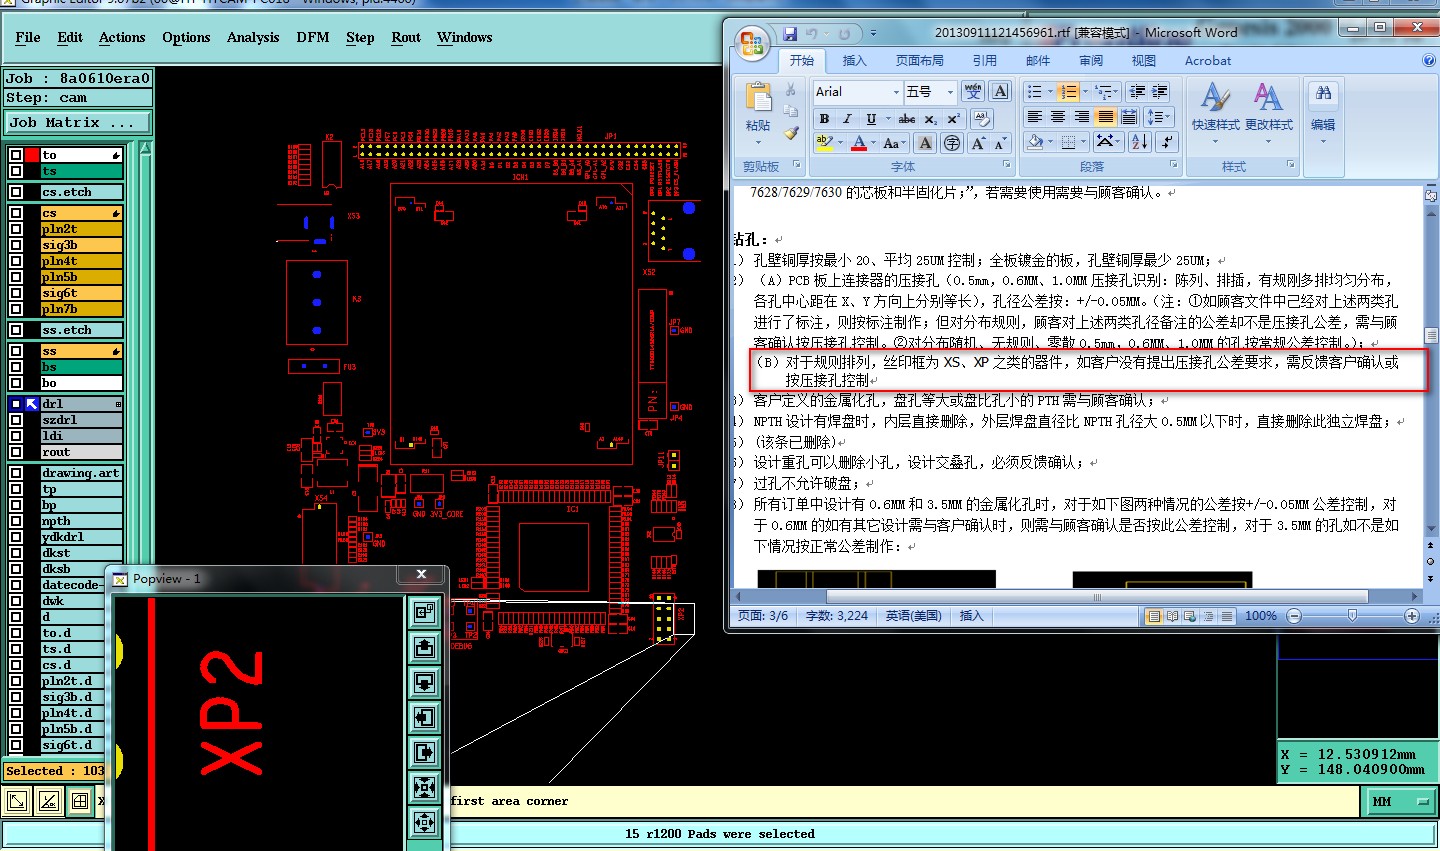
Task: Grow font size in Word ribbon
Action: 978,143
